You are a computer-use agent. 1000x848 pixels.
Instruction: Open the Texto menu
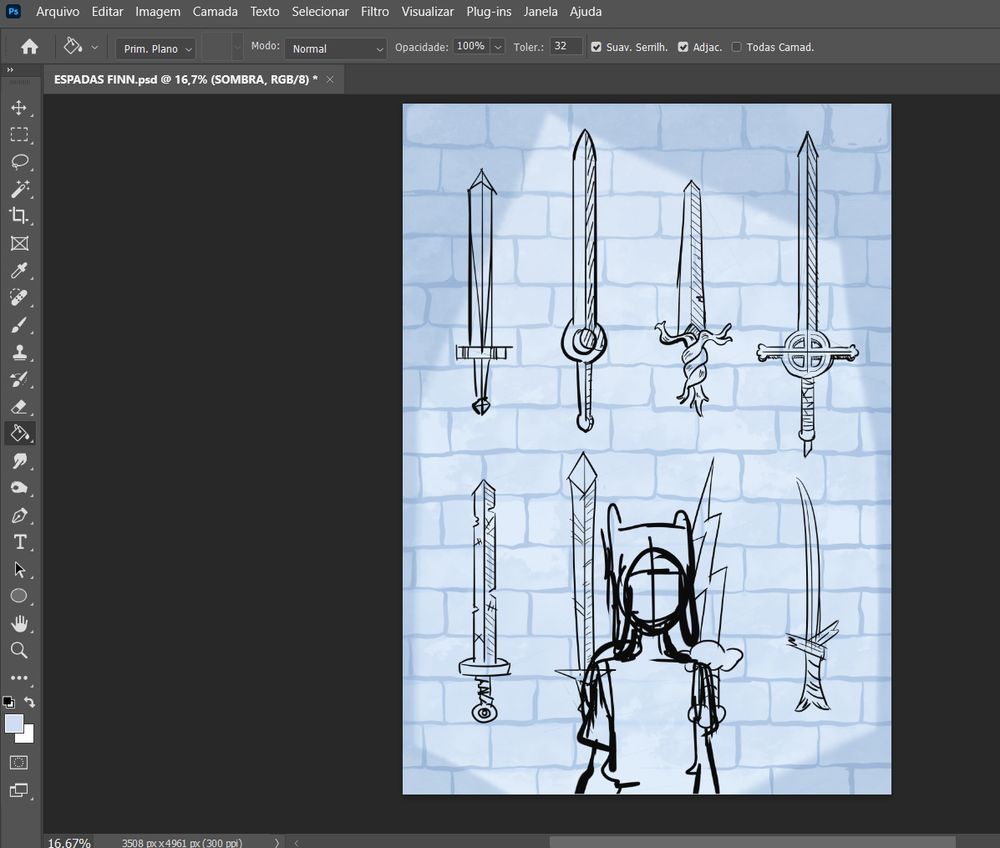click(265, 11)
